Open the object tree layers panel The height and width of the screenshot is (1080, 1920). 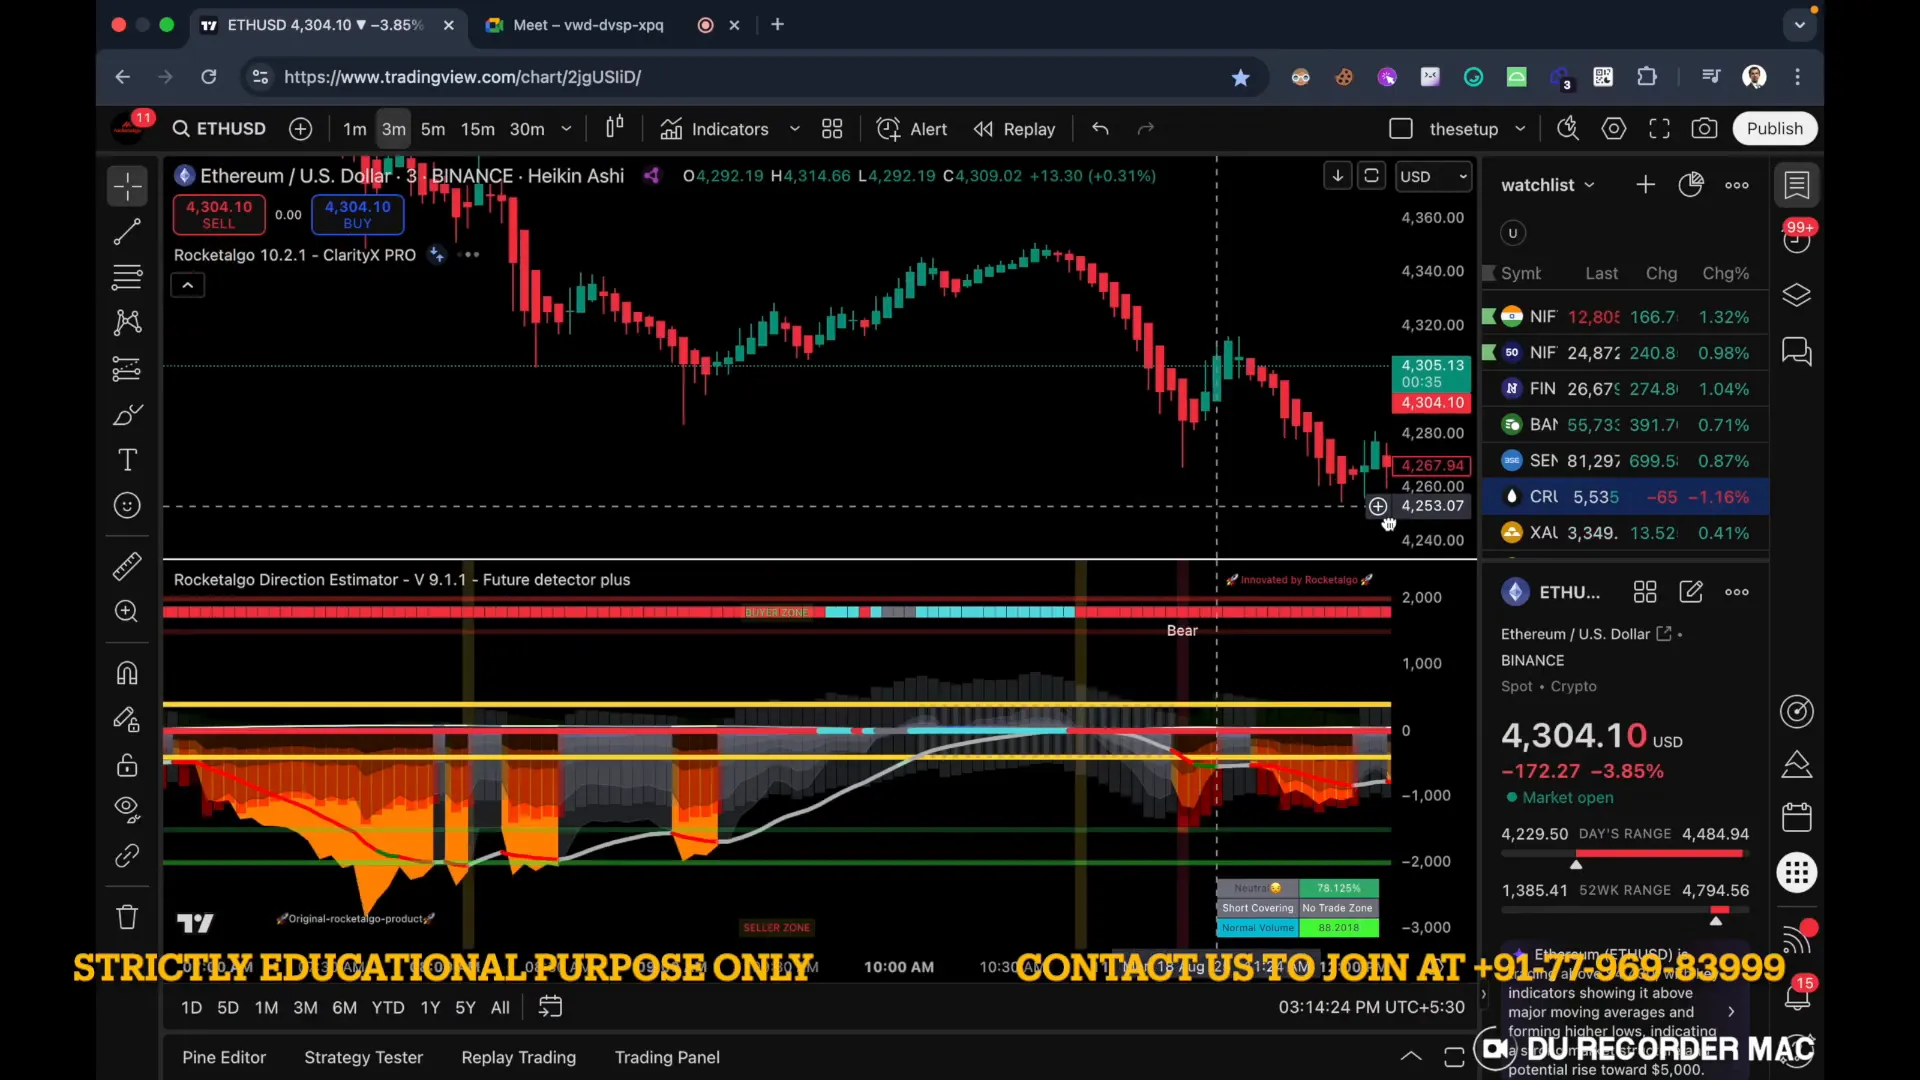[1797, 296]
